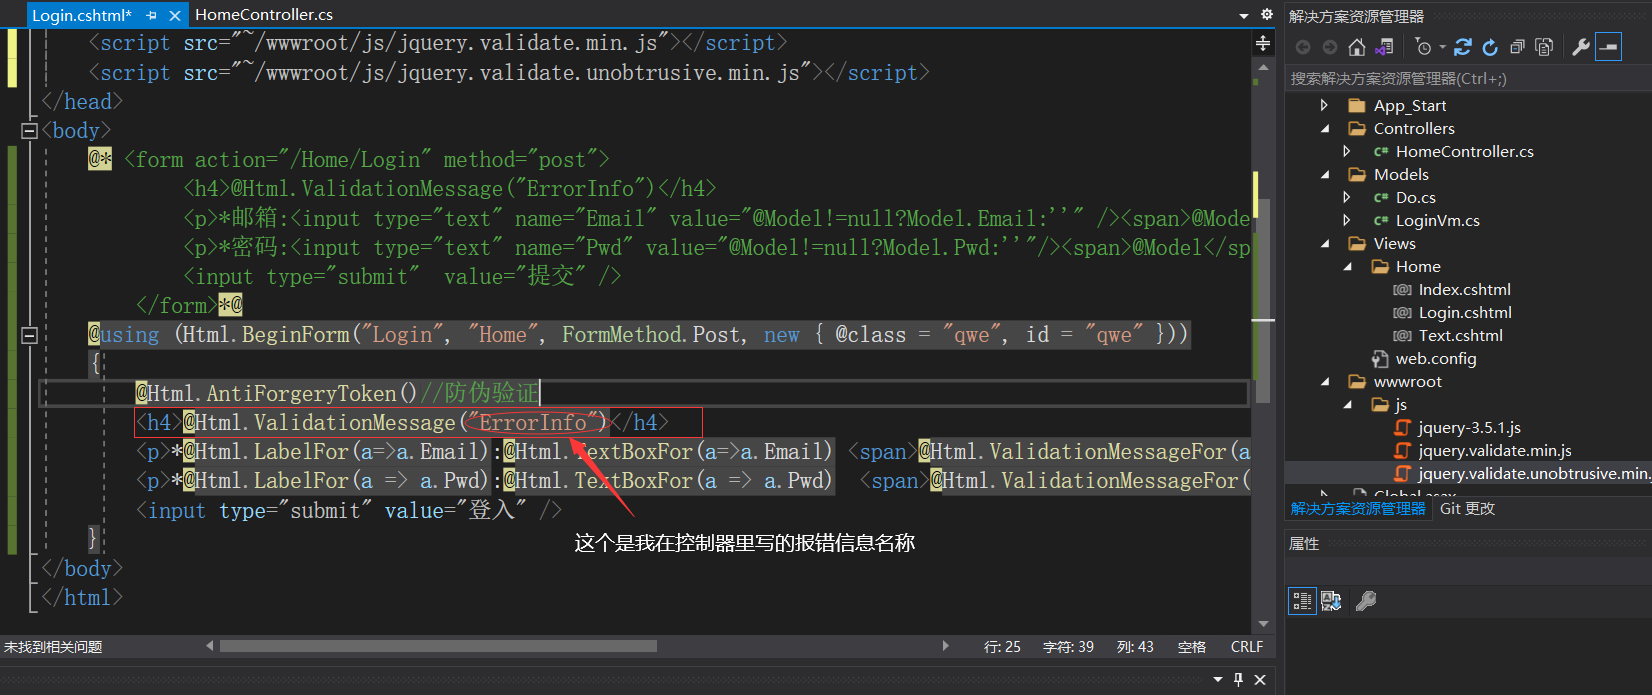Open the editor tab gear settings
This screenshot has height=695, width=1652.
tap(1267, 14)
